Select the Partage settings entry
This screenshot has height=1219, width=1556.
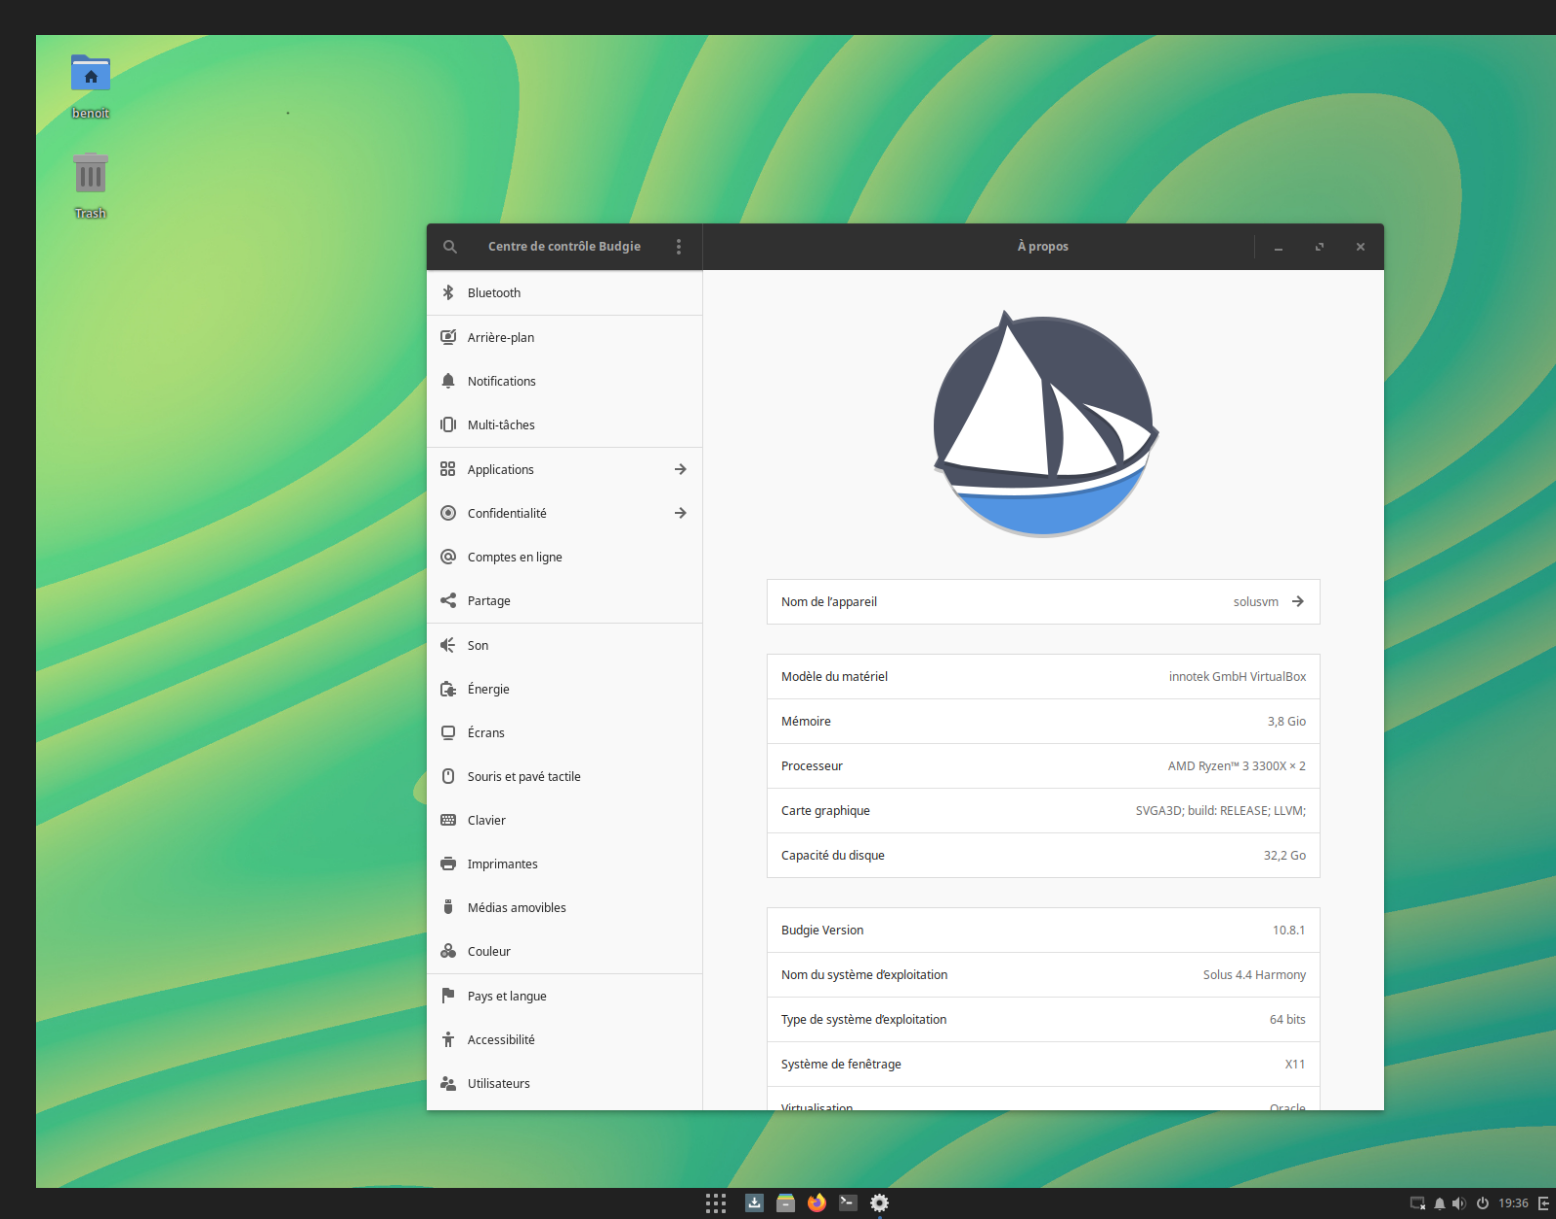(489, 600)
